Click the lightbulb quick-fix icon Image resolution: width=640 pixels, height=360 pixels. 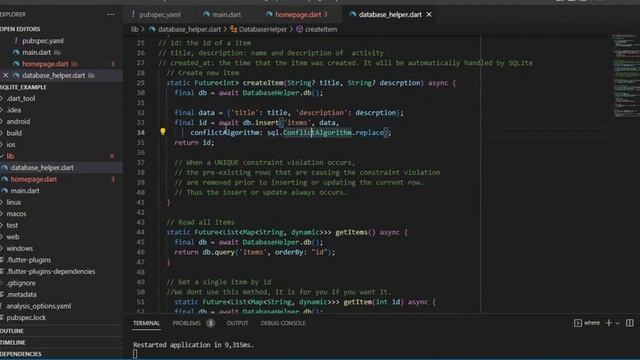(x=163, y=131)
